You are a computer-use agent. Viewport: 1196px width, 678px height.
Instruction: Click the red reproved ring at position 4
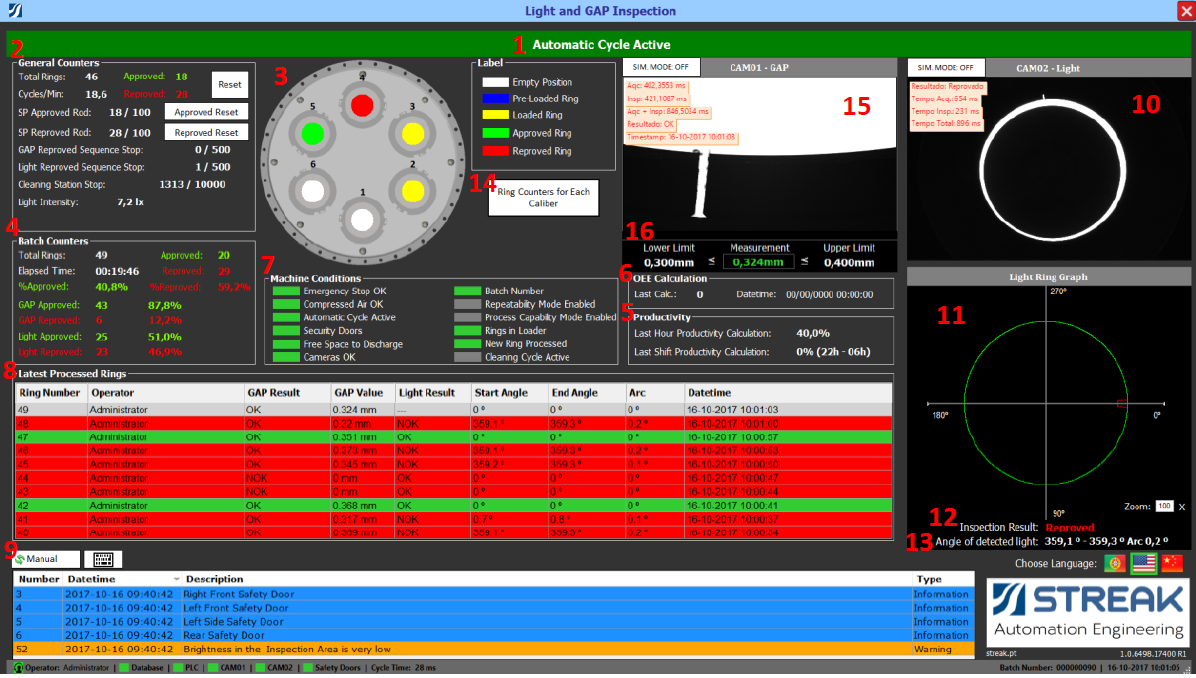click(x=362, y=105)
